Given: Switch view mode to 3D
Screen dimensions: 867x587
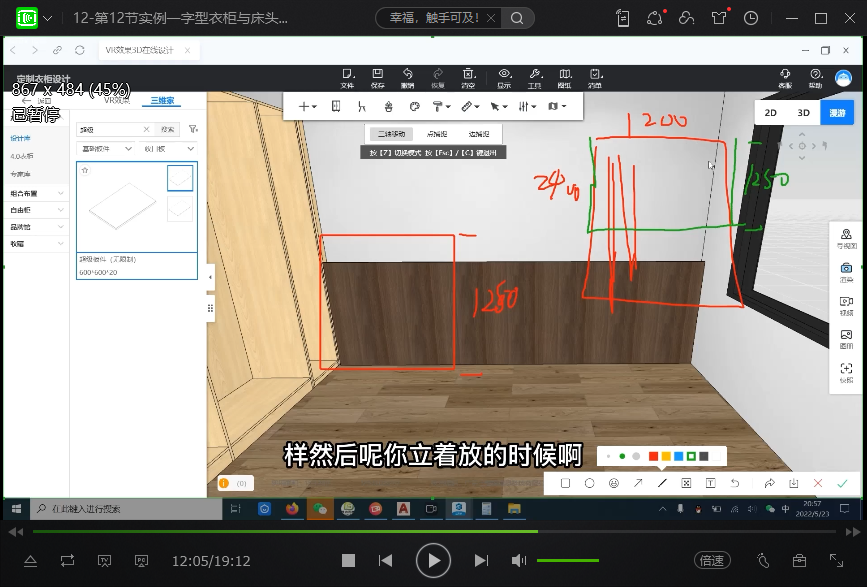Looking at the screenshot, I should tap(803, 113).
